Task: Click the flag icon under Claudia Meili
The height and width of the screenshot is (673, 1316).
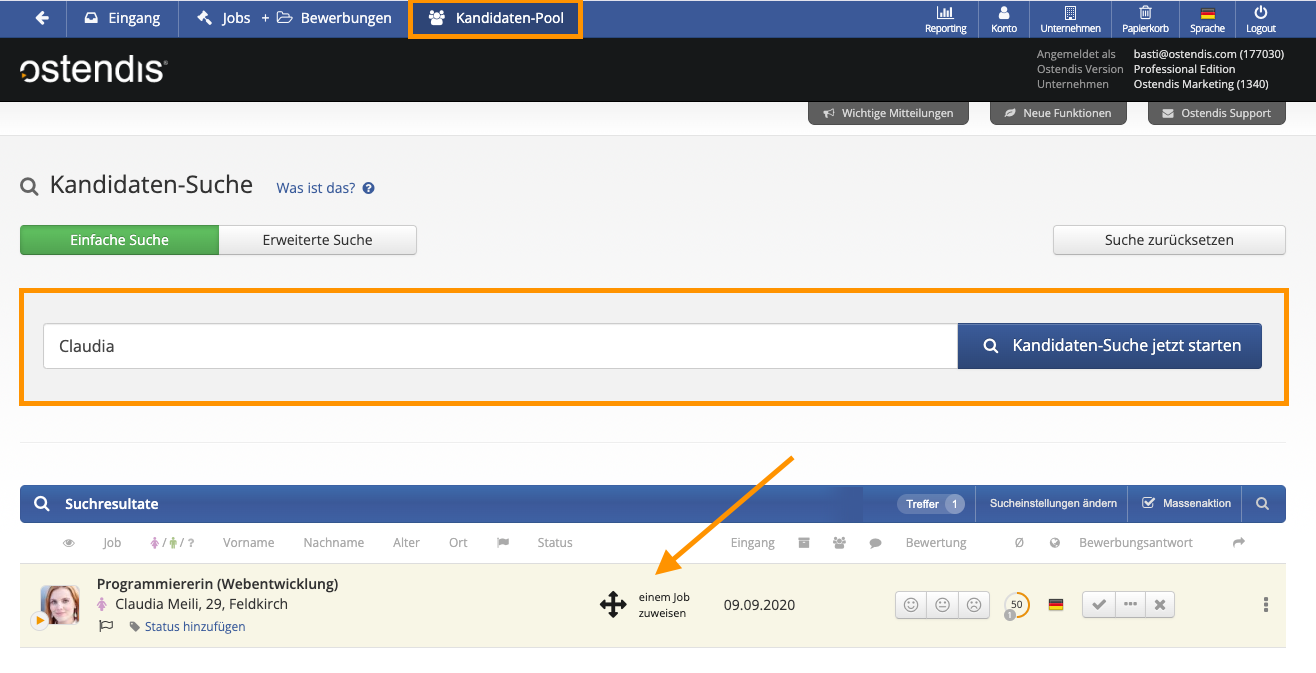Action: (x=106, y=626)
